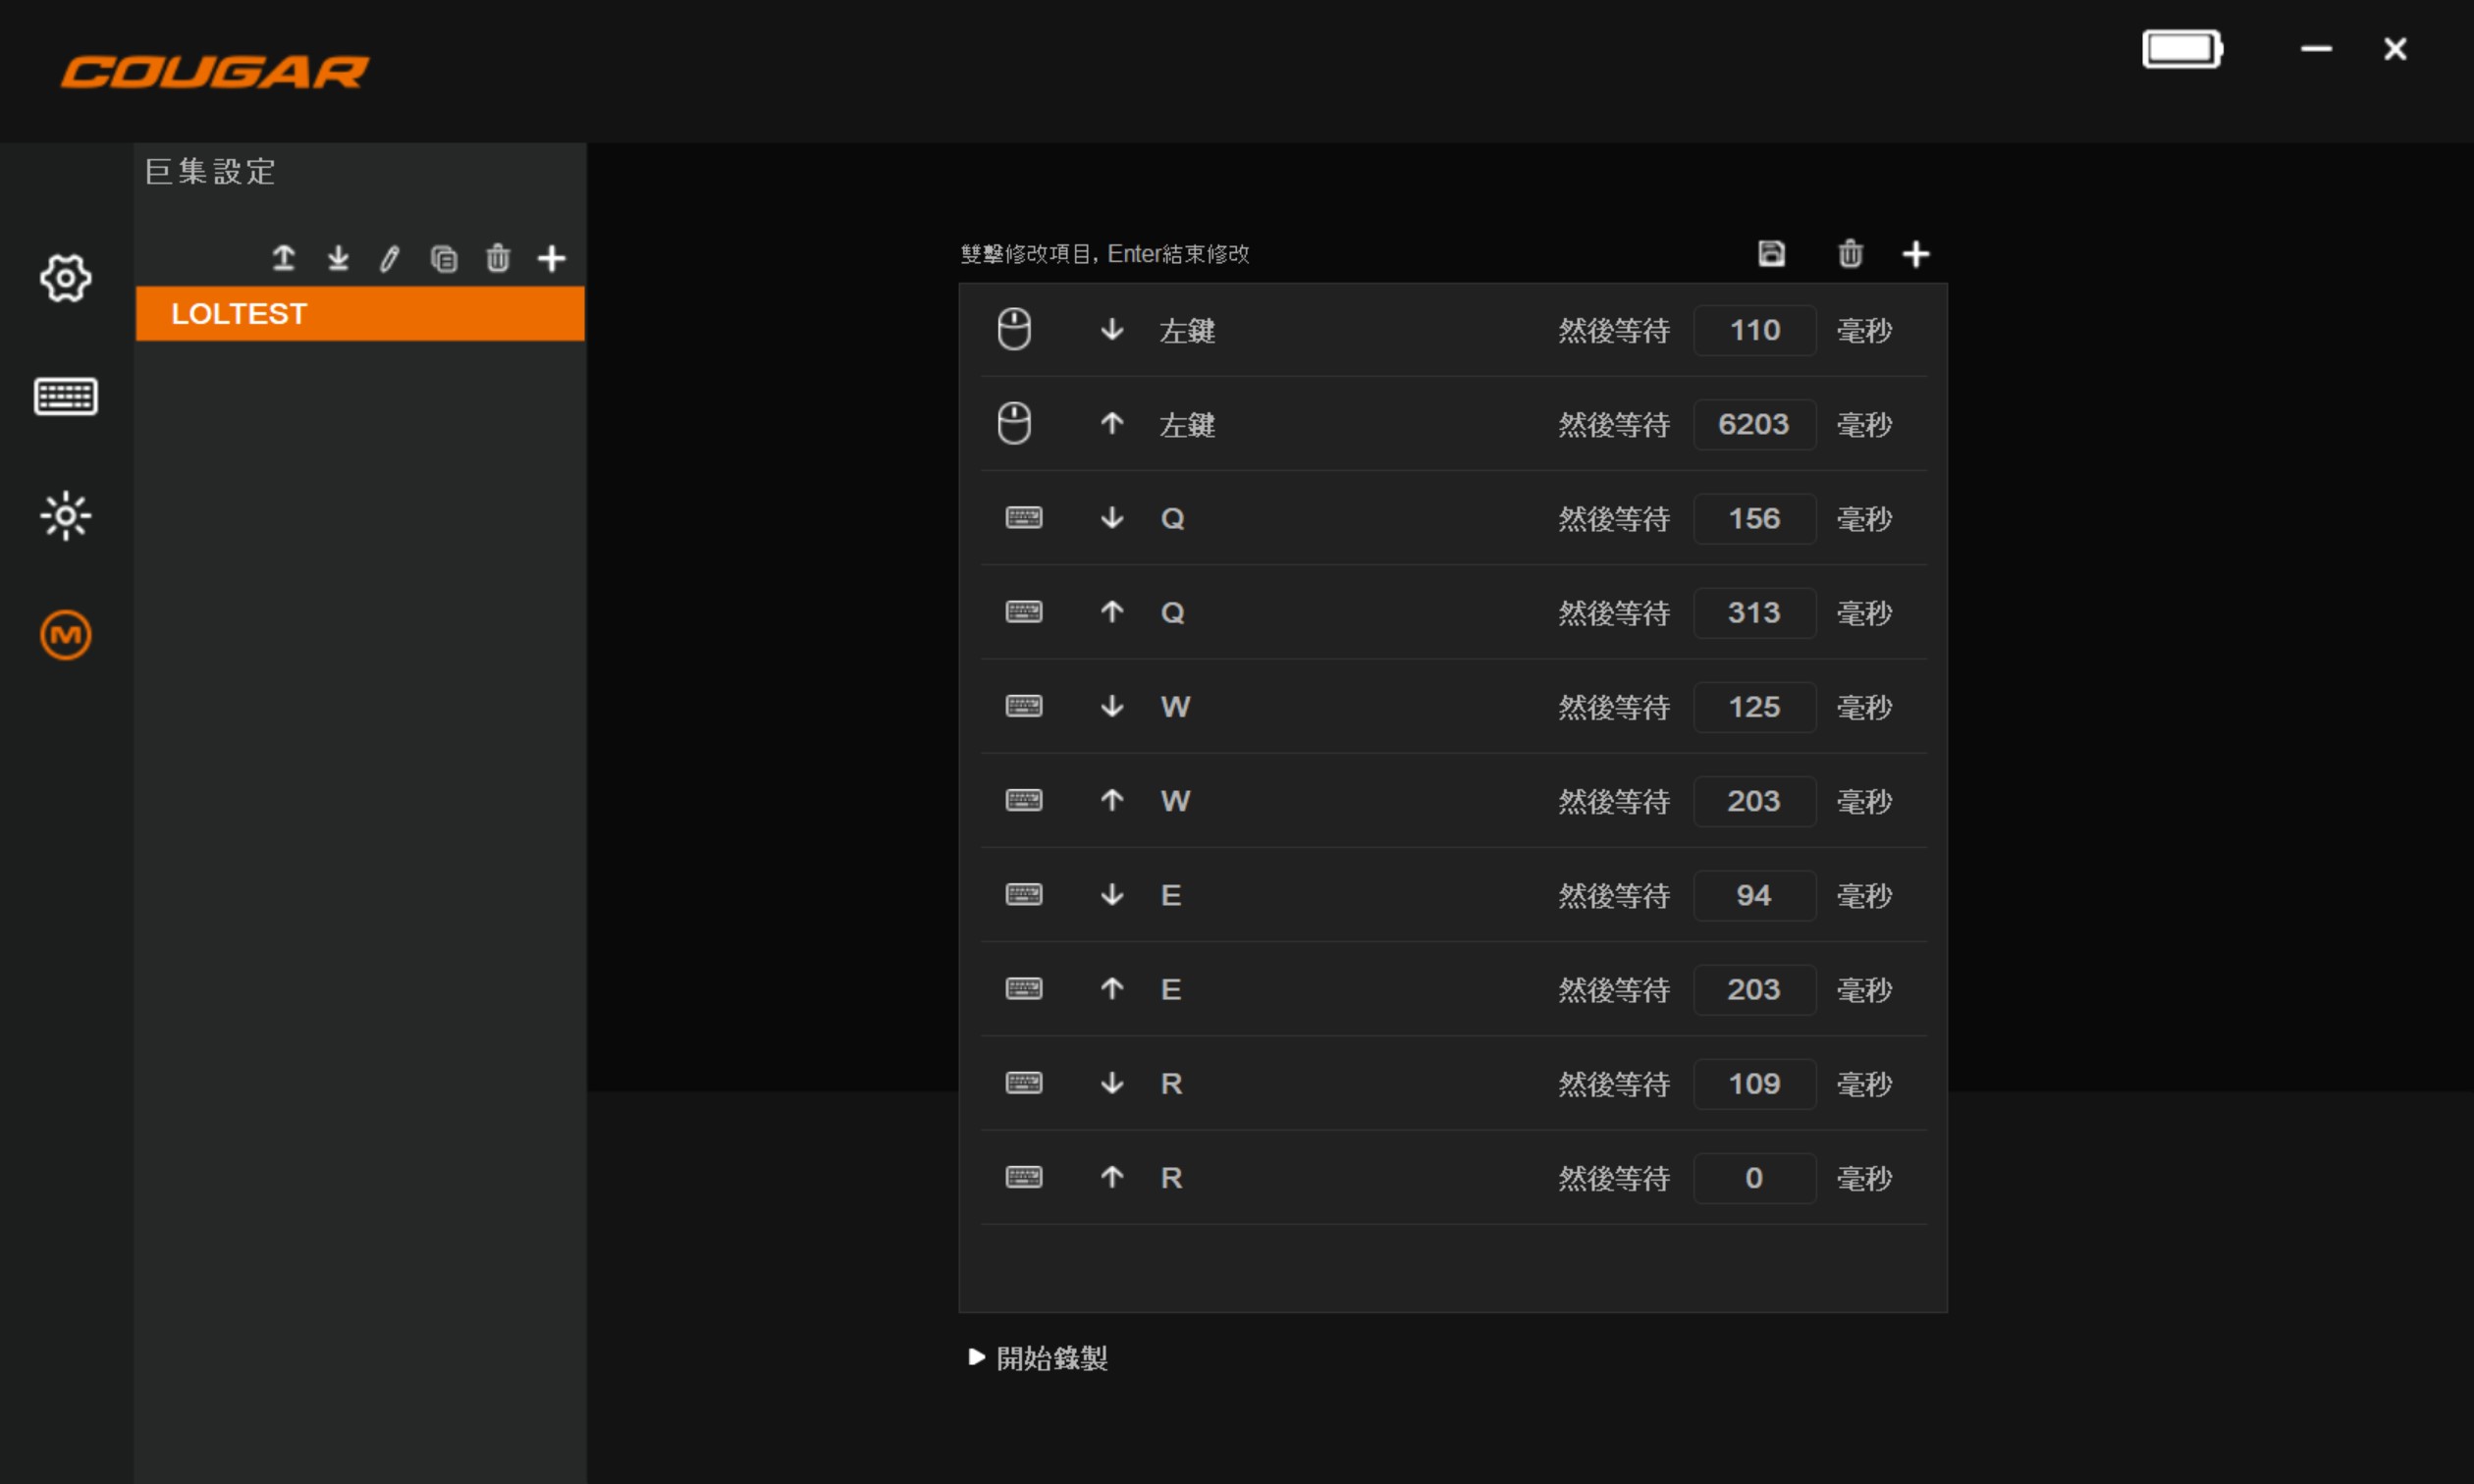Duplicate macro using the copy icon
This screenshot has height=1484, width=2474.
(x=444, y=259)
